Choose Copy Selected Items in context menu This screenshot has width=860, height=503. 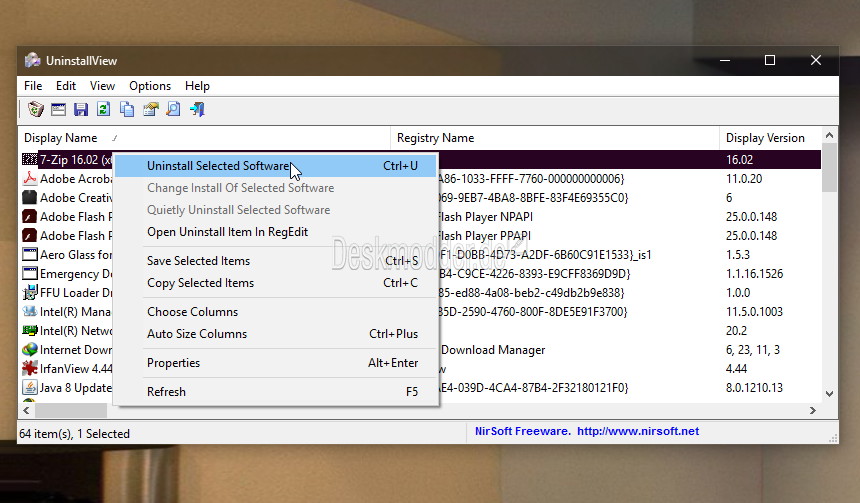tap(276, 282)
